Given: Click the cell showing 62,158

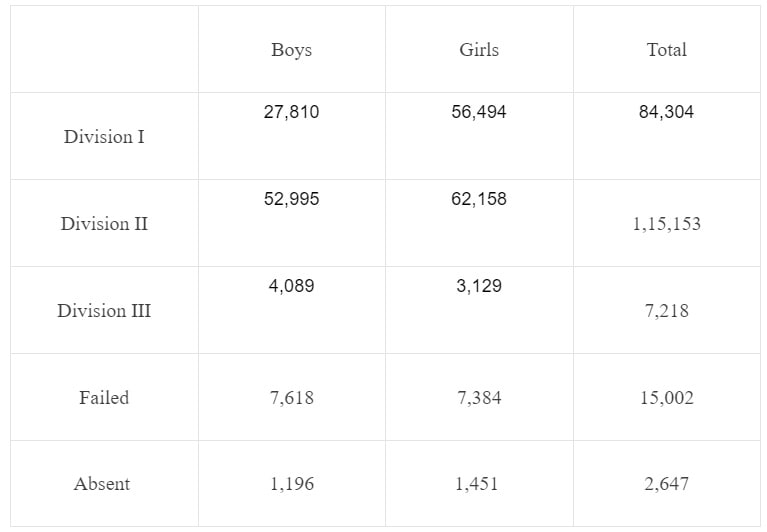Looking at the screenshot, I should (x=479, y=199).
